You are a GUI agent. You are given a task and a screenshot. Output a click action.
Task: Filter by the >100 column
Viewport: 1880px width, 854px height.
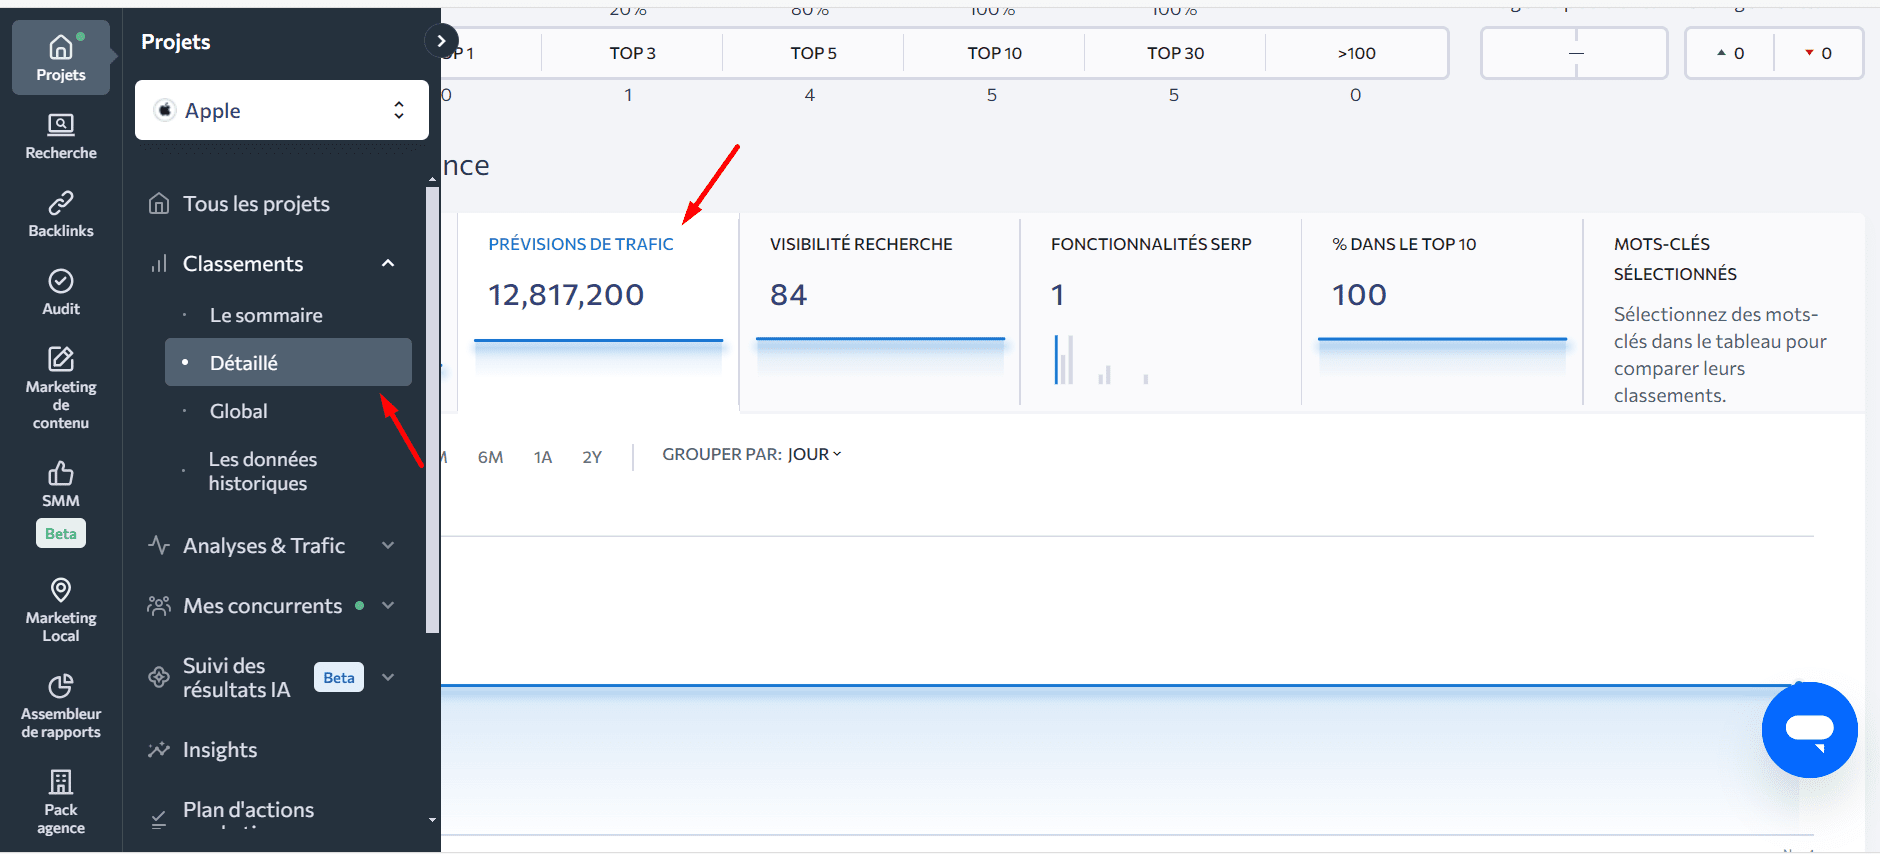(1356, 53)
